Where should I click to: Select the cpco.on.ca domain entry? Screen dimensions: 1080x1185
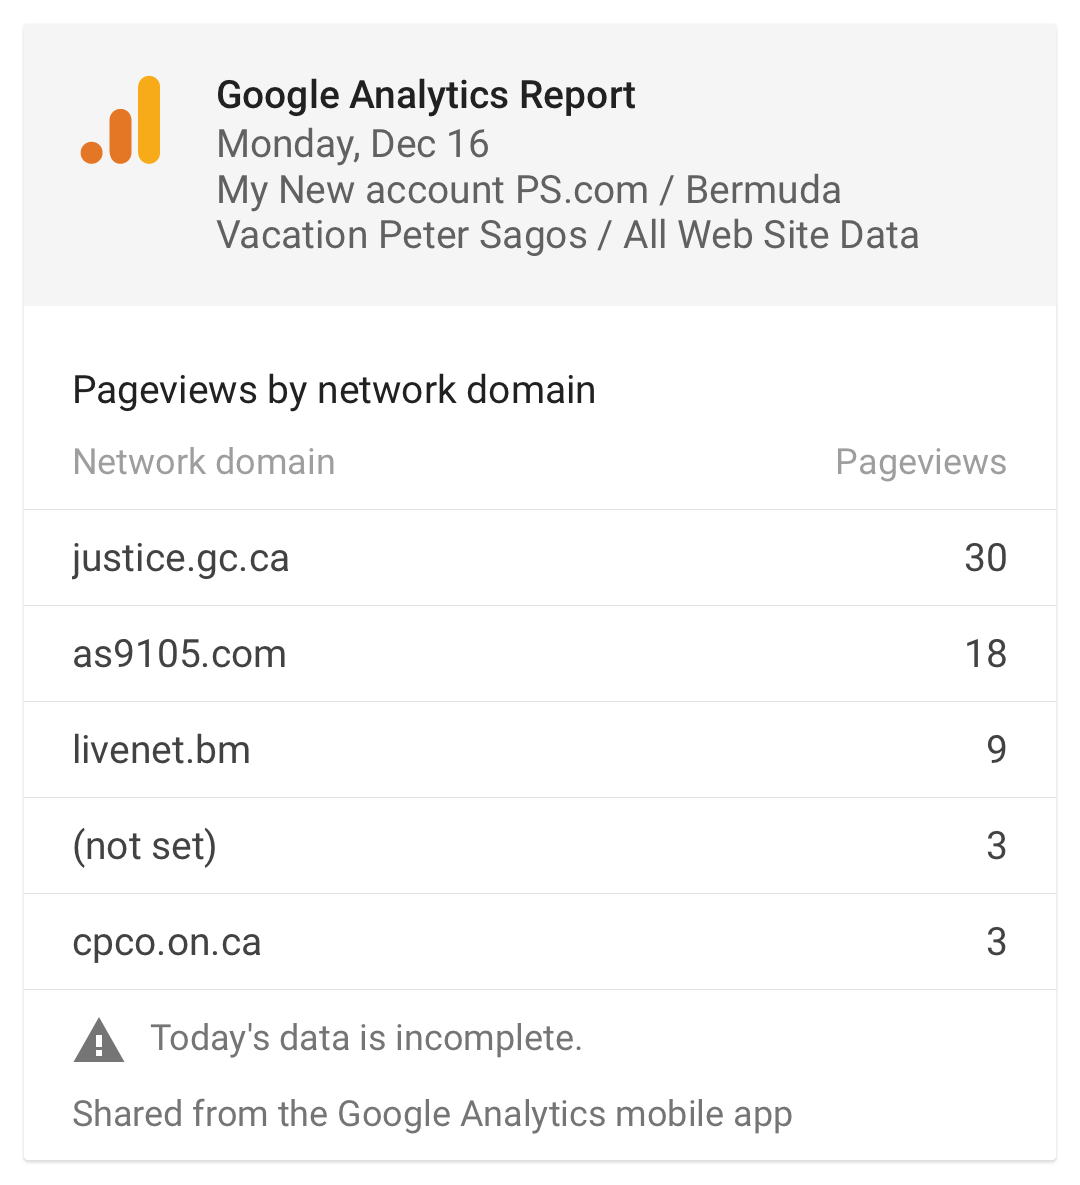[x=166, y=942]
